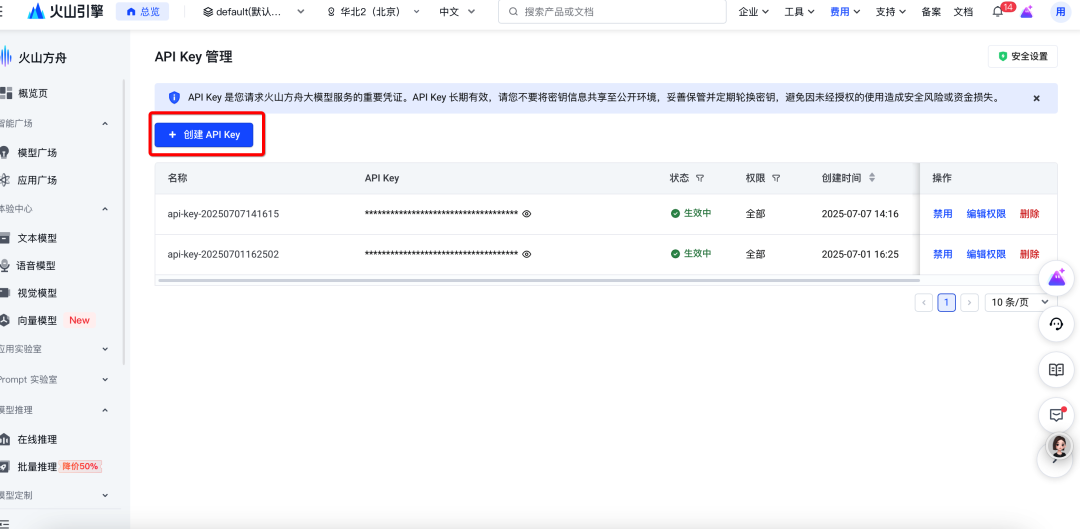Open 安全设置
This screenshot has height=529, width=1080.
pos(1023,56)
